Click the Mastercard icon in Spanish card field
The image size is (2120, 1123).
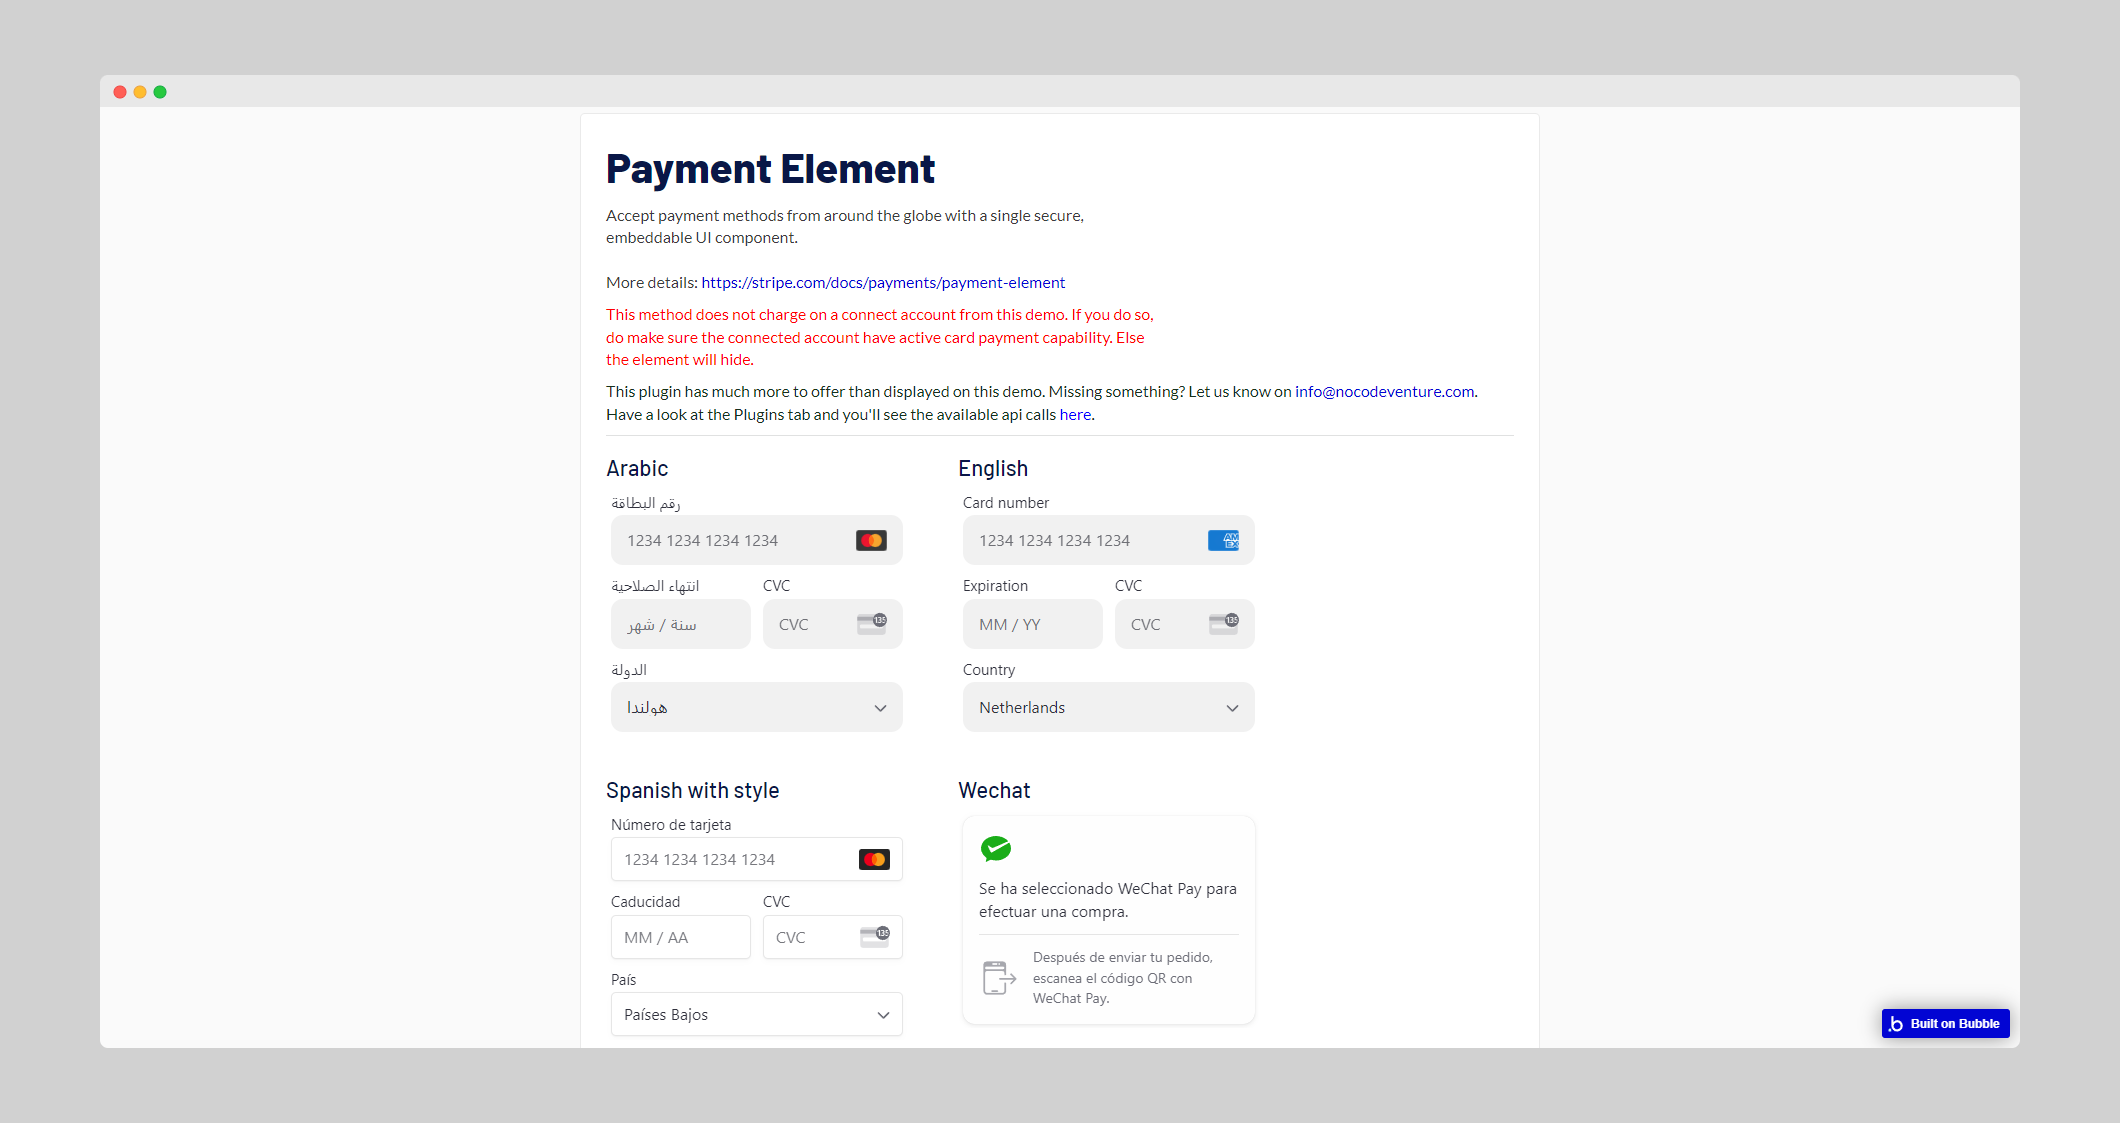[x=874, y=859]
